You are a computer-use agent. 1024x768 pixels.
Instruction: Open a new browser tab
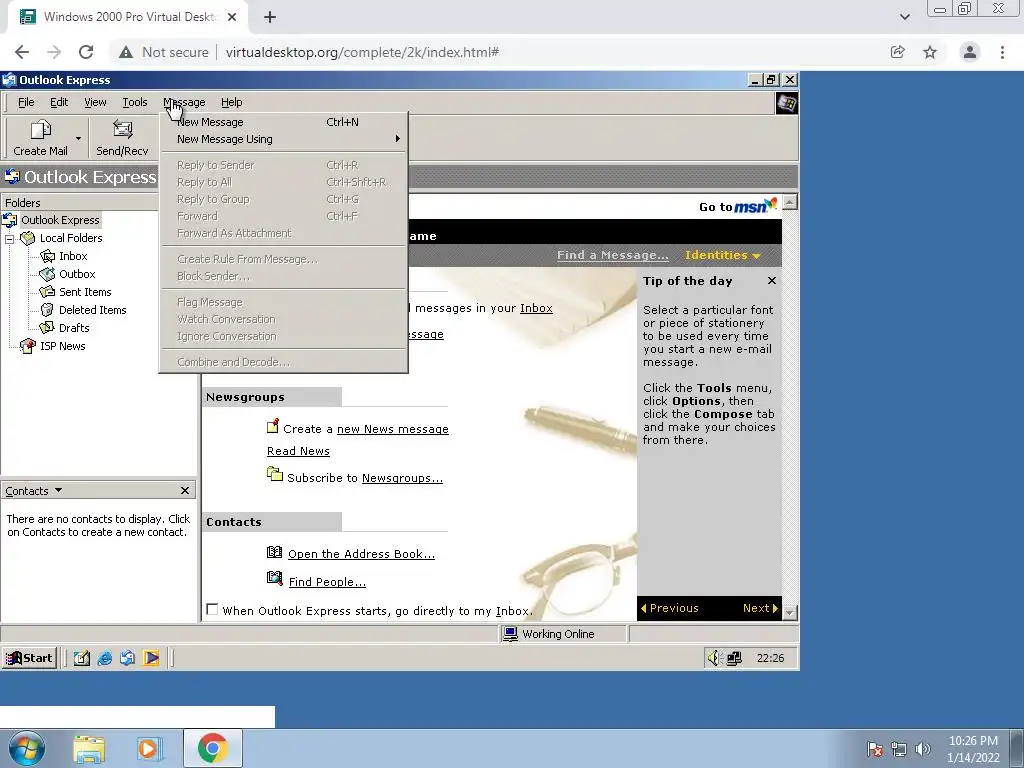pos(270,17)
